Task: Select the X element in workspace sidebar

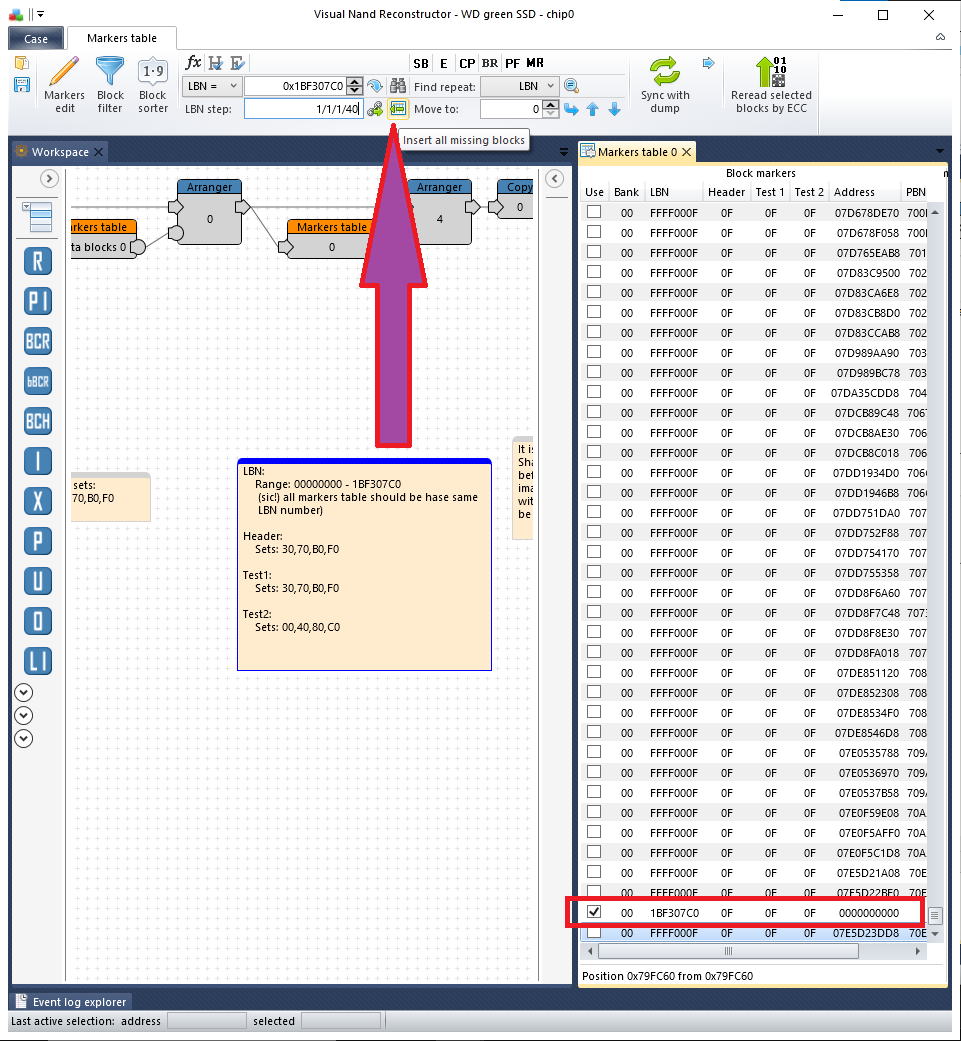Action: click(38, 501)
